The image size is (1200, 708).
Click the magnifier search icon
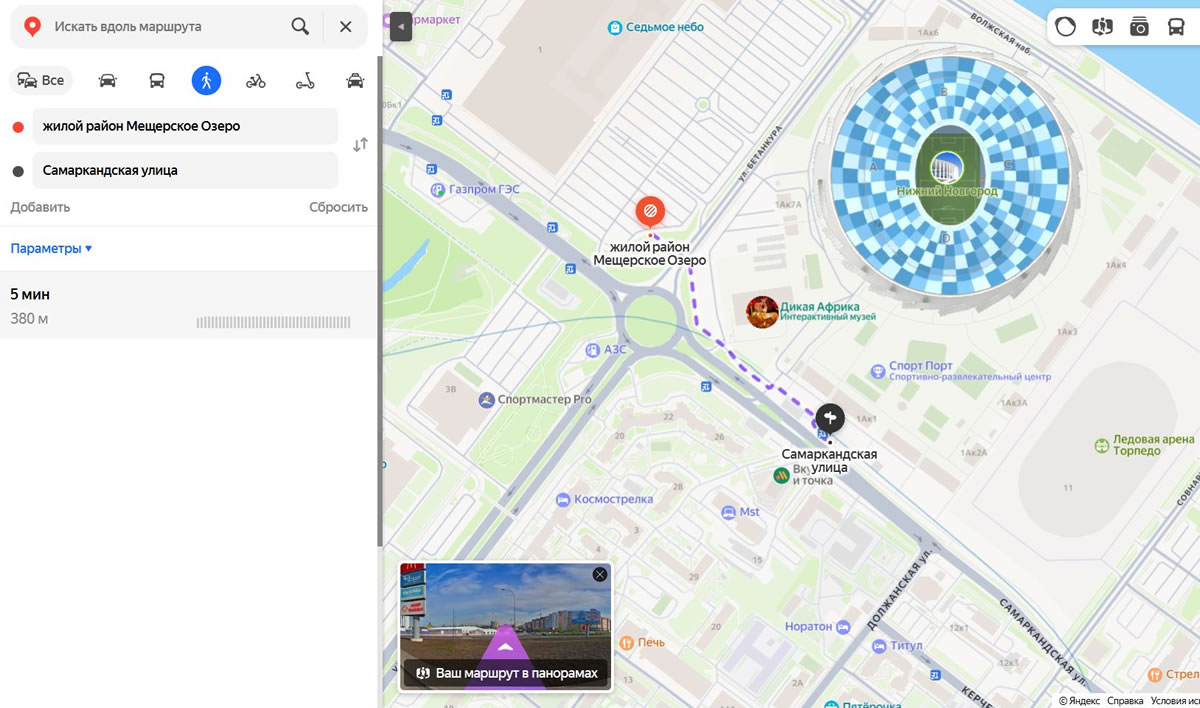tap(300, 27)
